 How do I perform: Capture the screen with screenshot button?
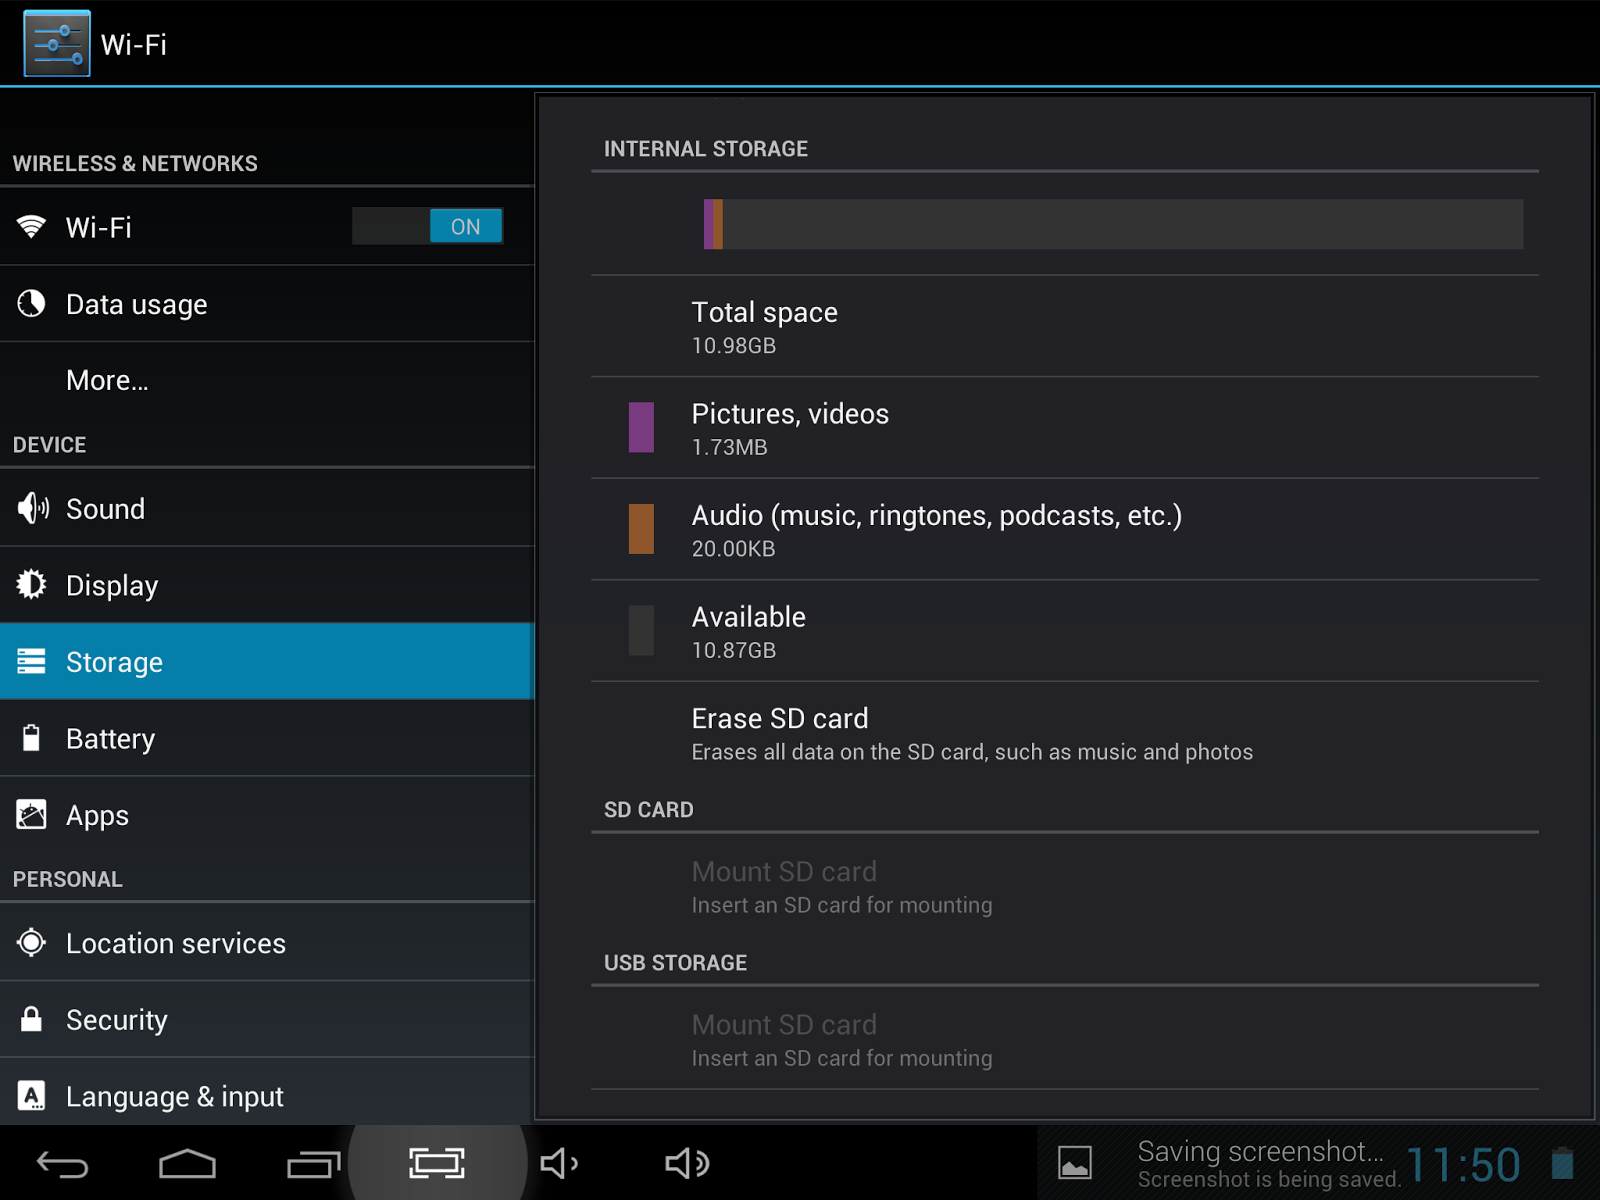point(437,1163)
